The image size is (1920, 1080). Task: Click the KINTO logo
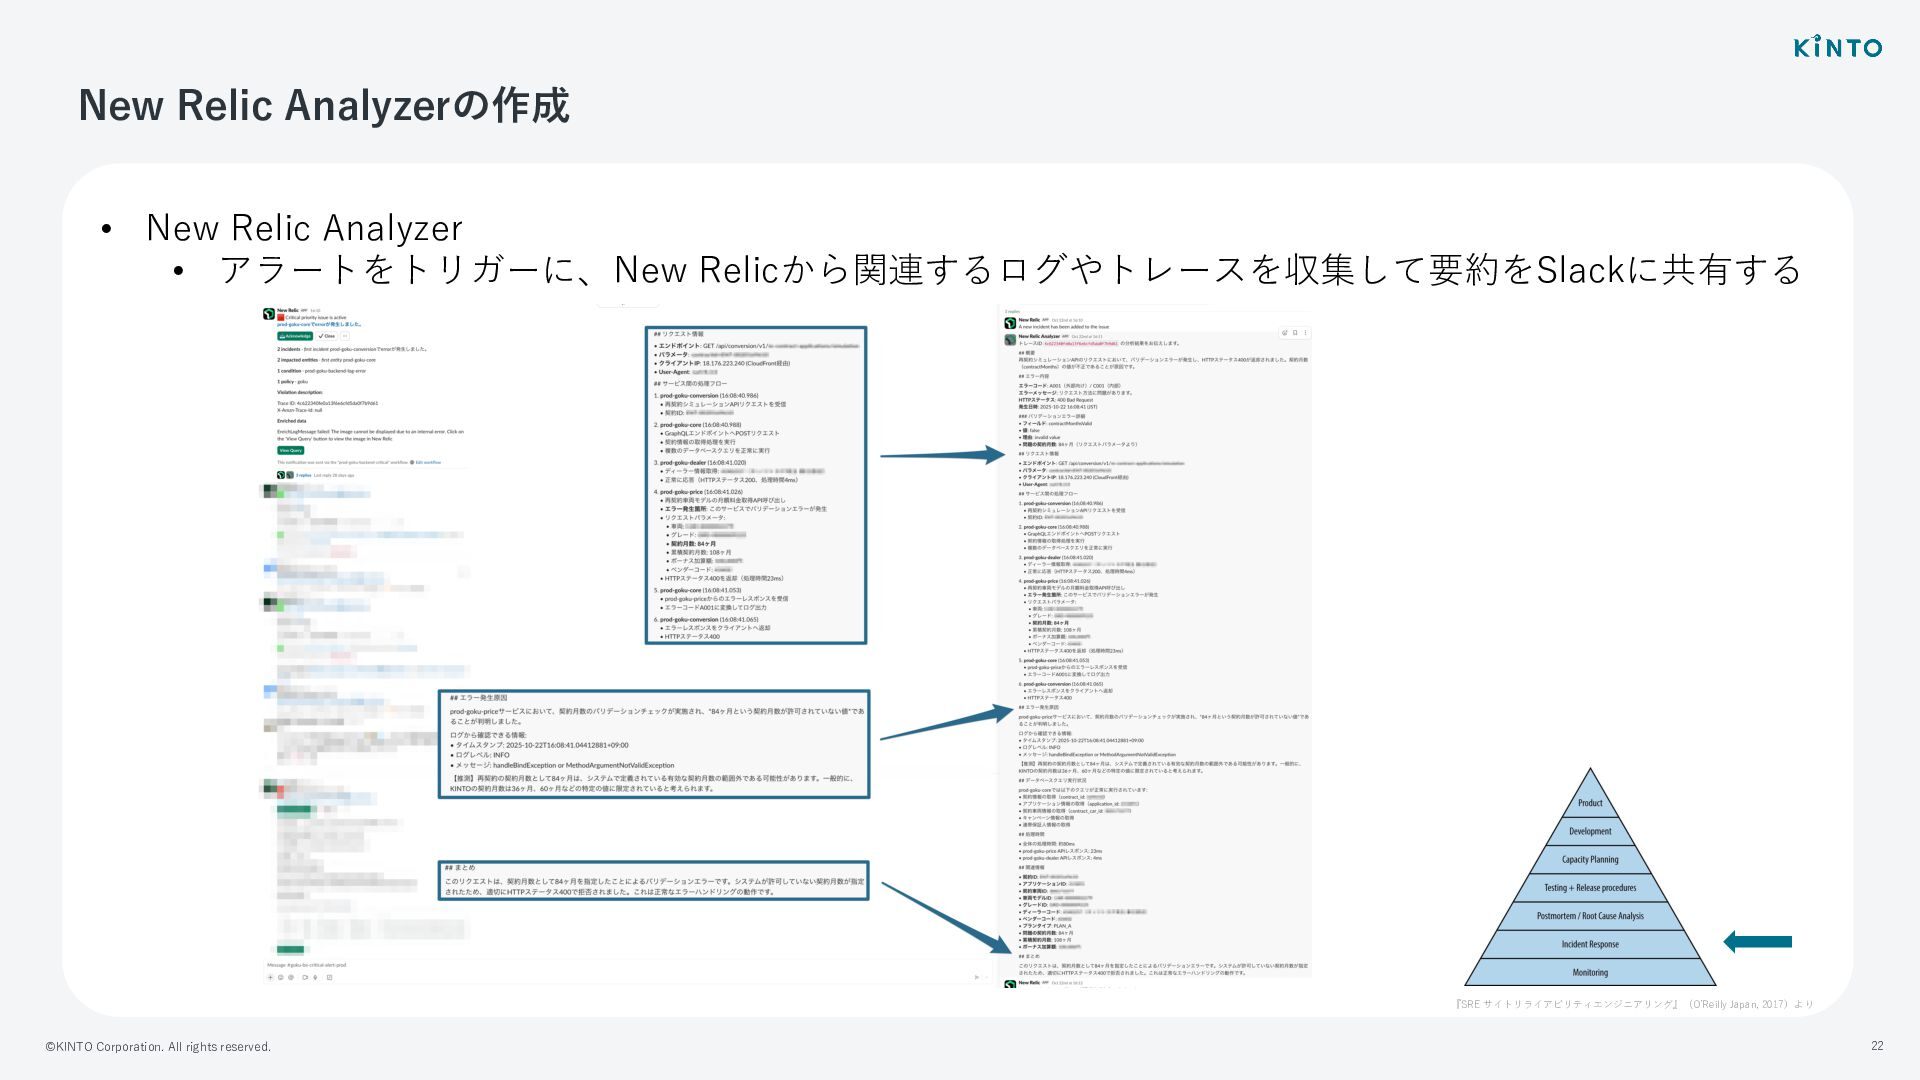click(x=1838, y=47)
